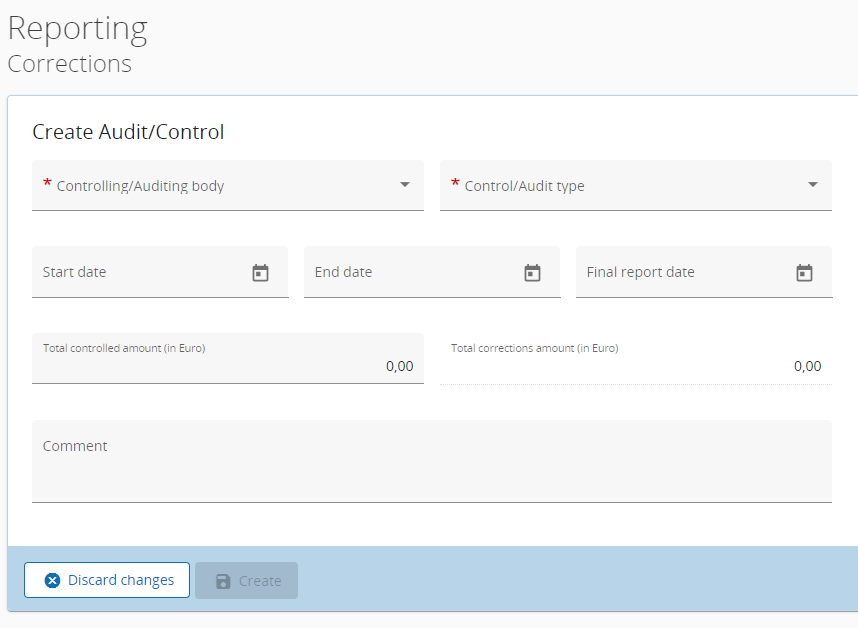The height and width of the screenshot is (628, 858).
Task: Click the X icon on Discard changes
Action: point(53,581)
